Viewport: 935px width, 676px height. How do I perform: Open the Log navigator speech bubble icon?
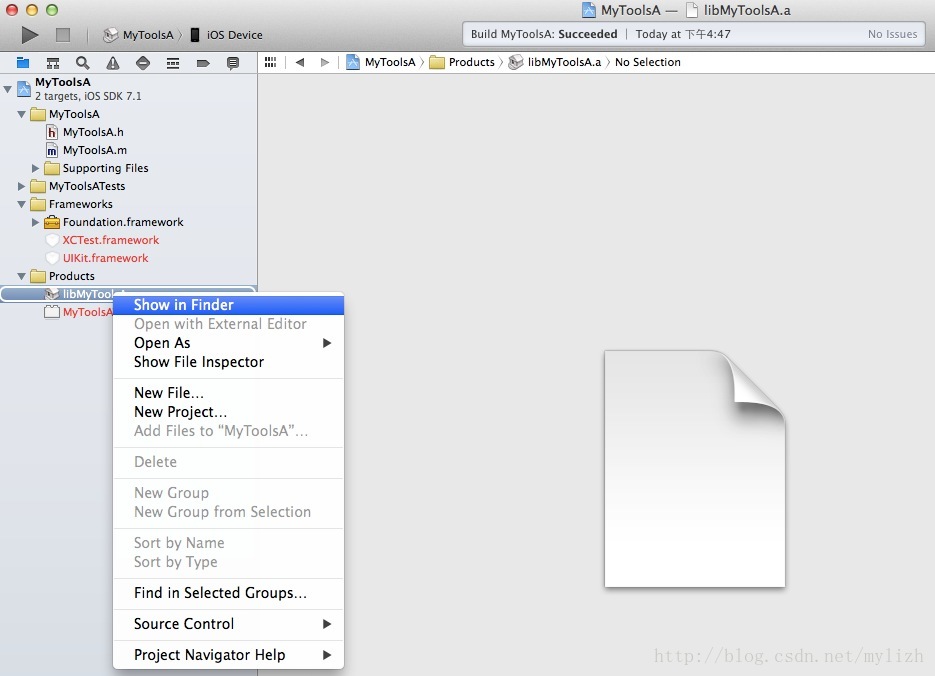233,63
